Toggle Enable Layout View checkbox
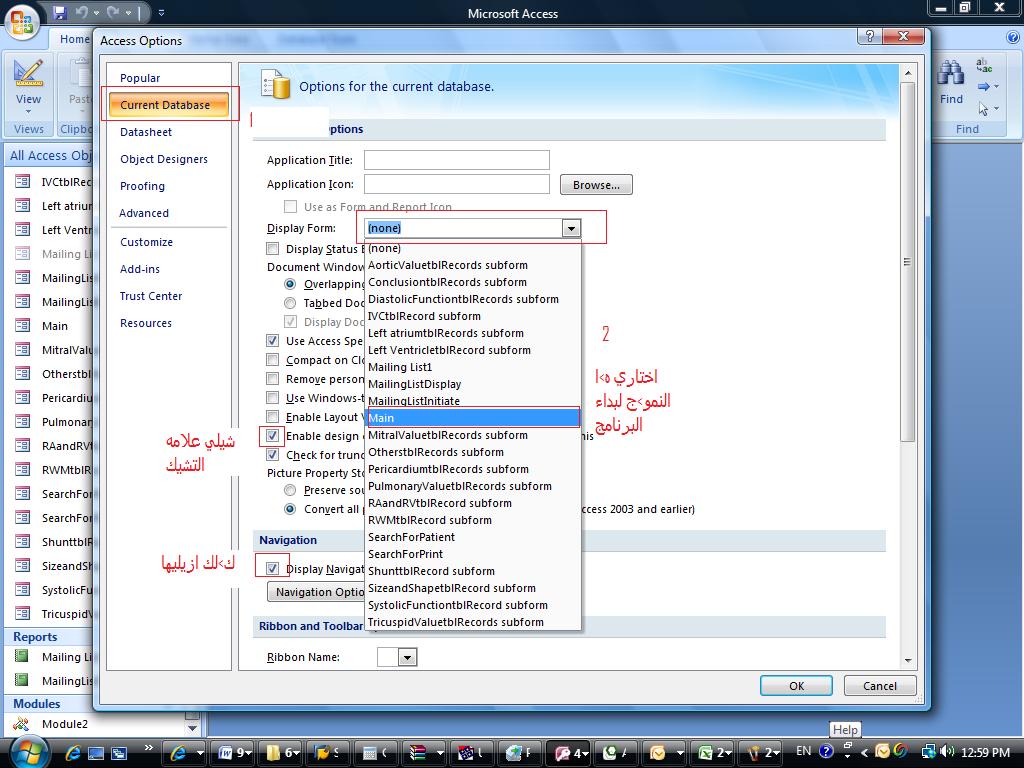The height and width of the screenshot is (768, 1024). [x=272, y=416]
